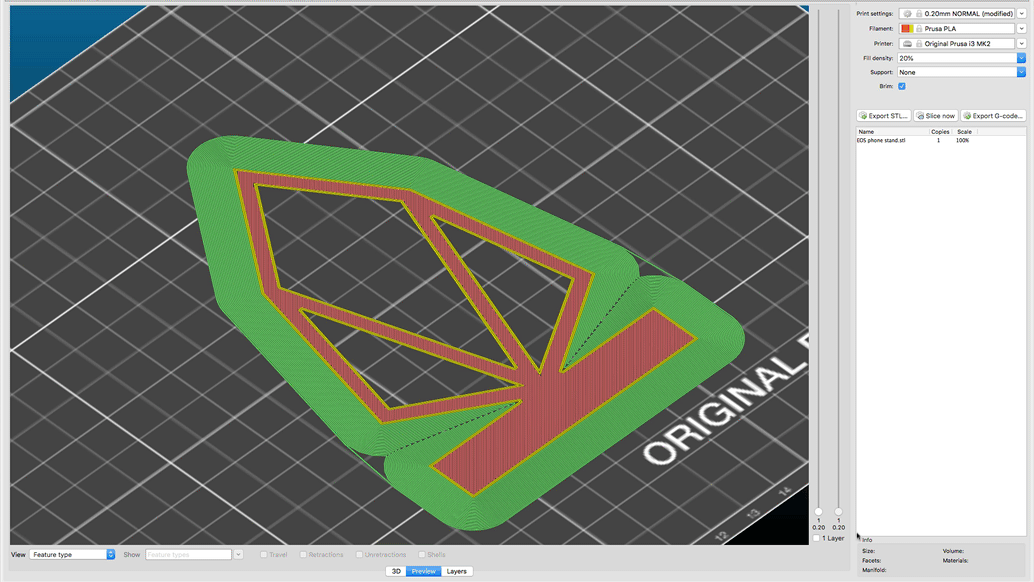Screen dimensions: 1034x582
Task: Click the Slice now button label
Action: (940, 116)
